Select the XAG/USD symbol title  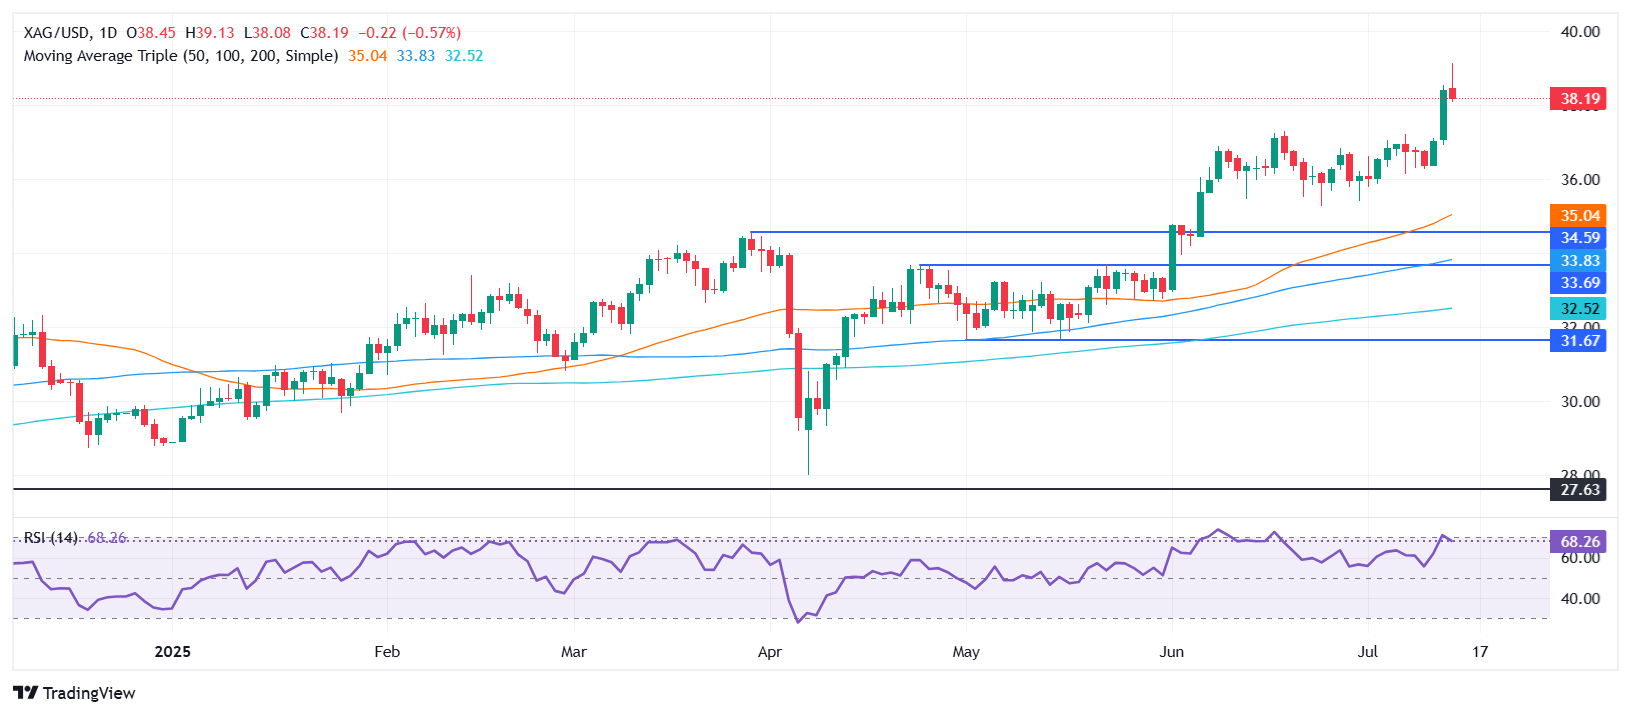click(x=57, y=33)
